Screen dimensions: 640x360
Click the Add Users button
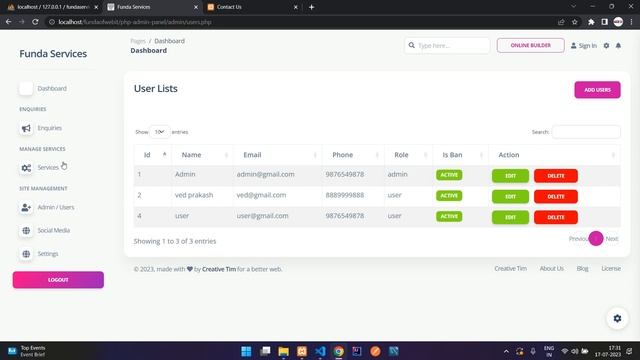coord(598,90)
